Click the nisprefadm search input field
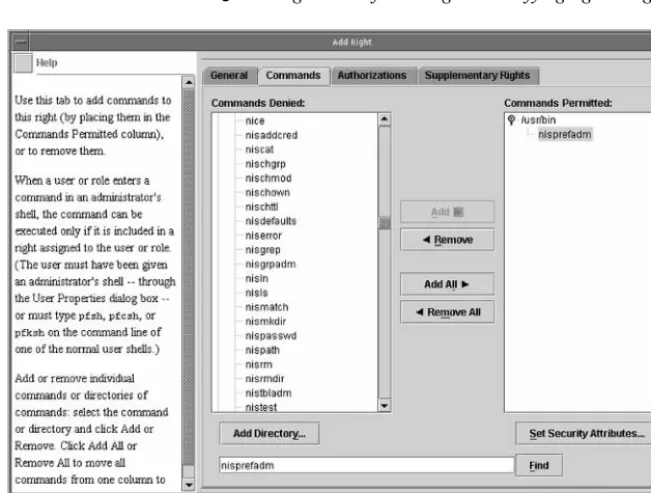Screen dimensions: 651x493 coord(367,465)
